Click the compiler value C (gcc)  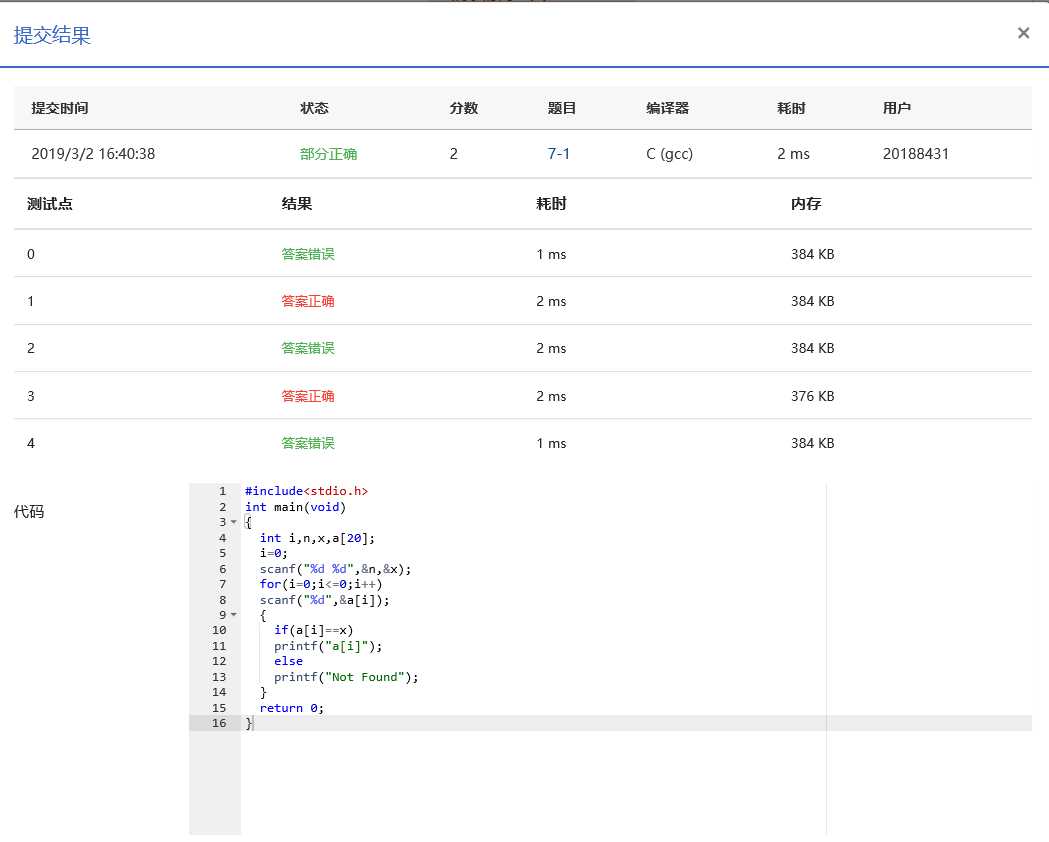[x=669, y=154]
